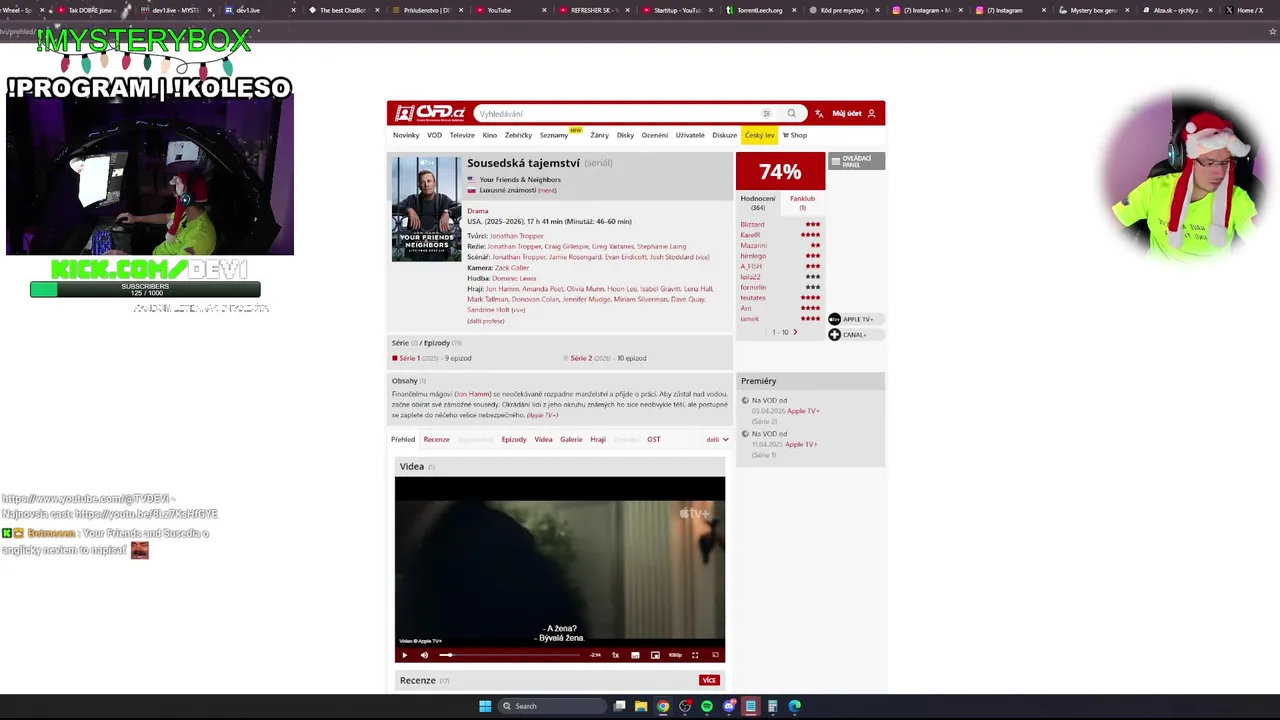Open the Český lev highlighted link

point(759,135)
